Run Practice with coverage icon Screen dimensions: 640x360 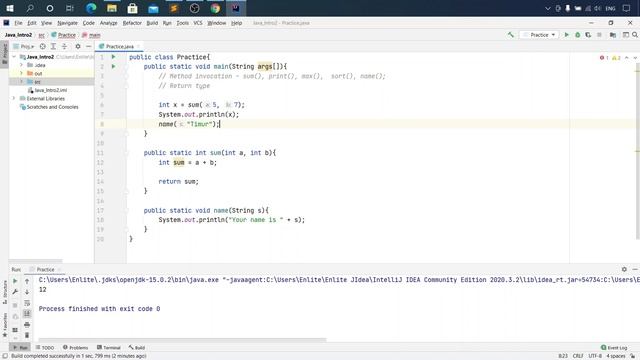pos(588,35)
